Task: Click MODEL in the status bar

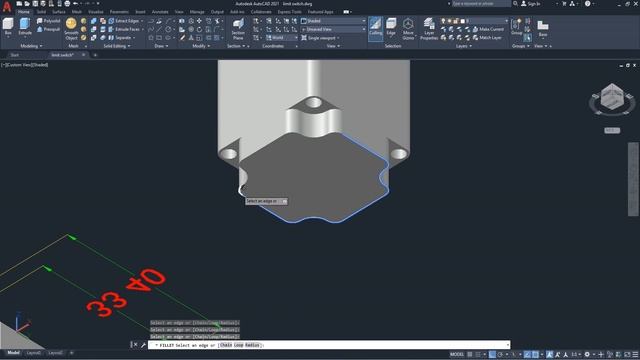Action: [457, 354]
